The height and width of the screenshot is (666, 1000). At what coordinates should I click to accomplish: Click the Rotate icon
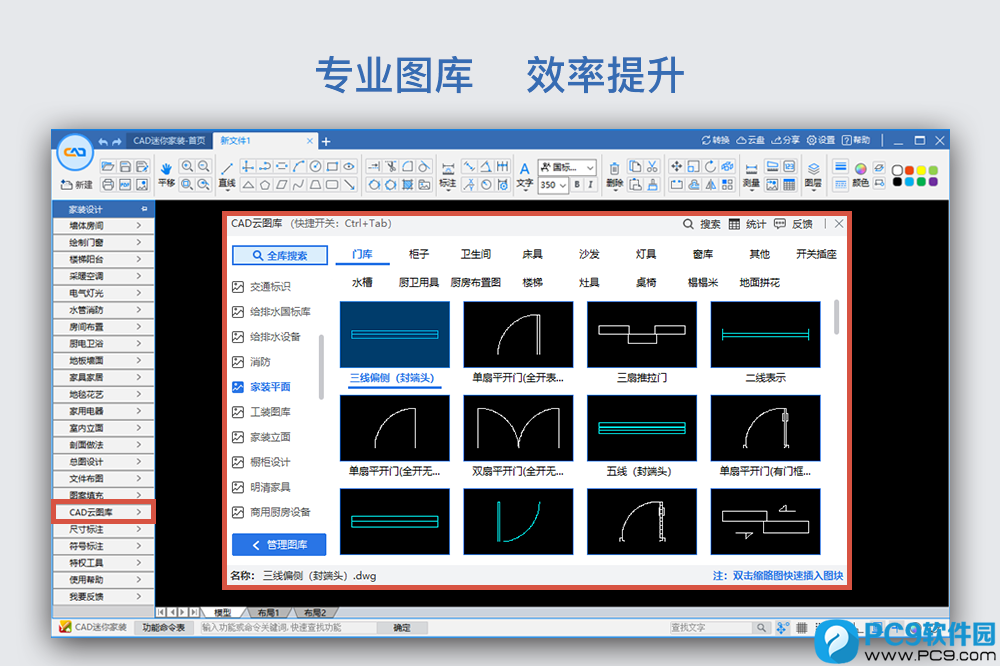point(710,166)
